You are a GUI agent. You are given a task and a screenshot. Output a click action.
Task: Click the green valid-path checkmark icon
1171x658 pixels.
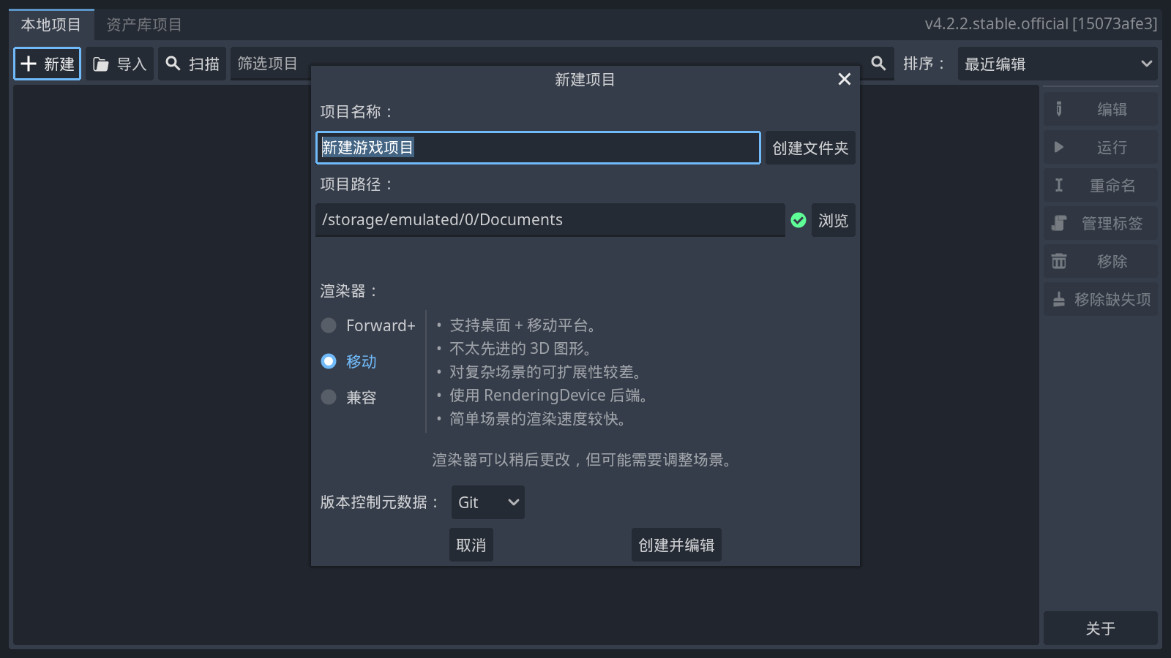click(x=798, y=220)
